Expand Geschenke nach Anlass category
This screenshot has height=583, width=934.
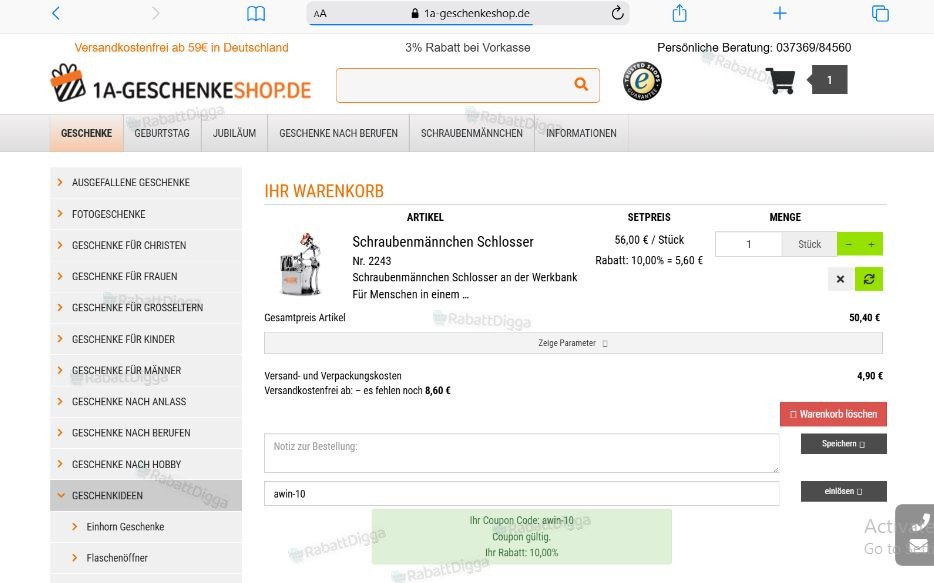(x=146, y=401)
